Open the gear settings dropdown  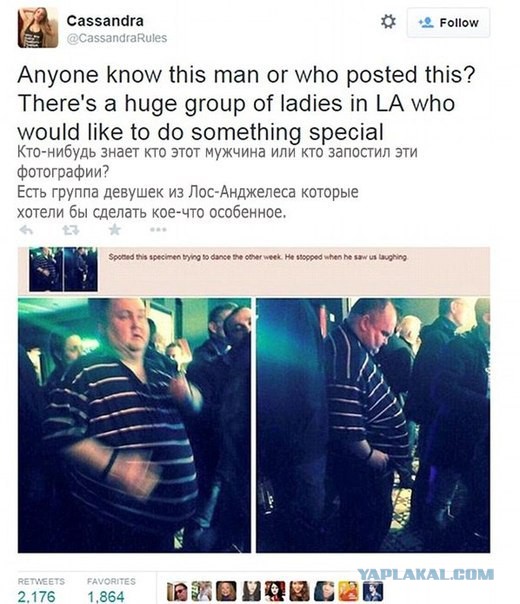pos(388,22)
